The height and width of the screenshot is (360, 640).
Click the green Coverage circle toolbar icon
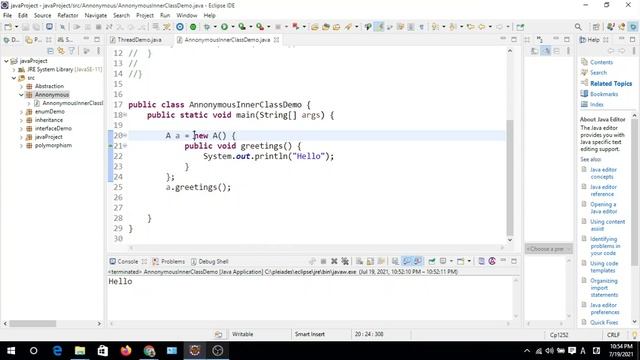pos(193,27)
